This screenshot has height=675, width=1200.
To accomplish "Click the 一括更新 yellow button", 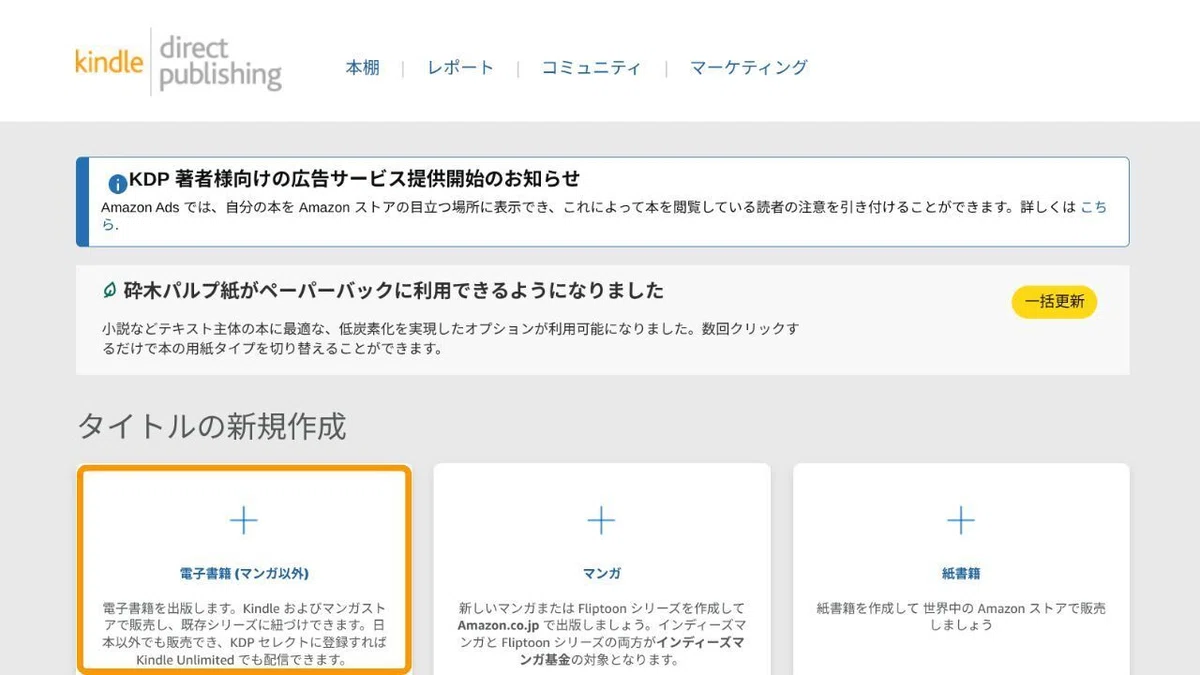I will tap(1054, 302).
